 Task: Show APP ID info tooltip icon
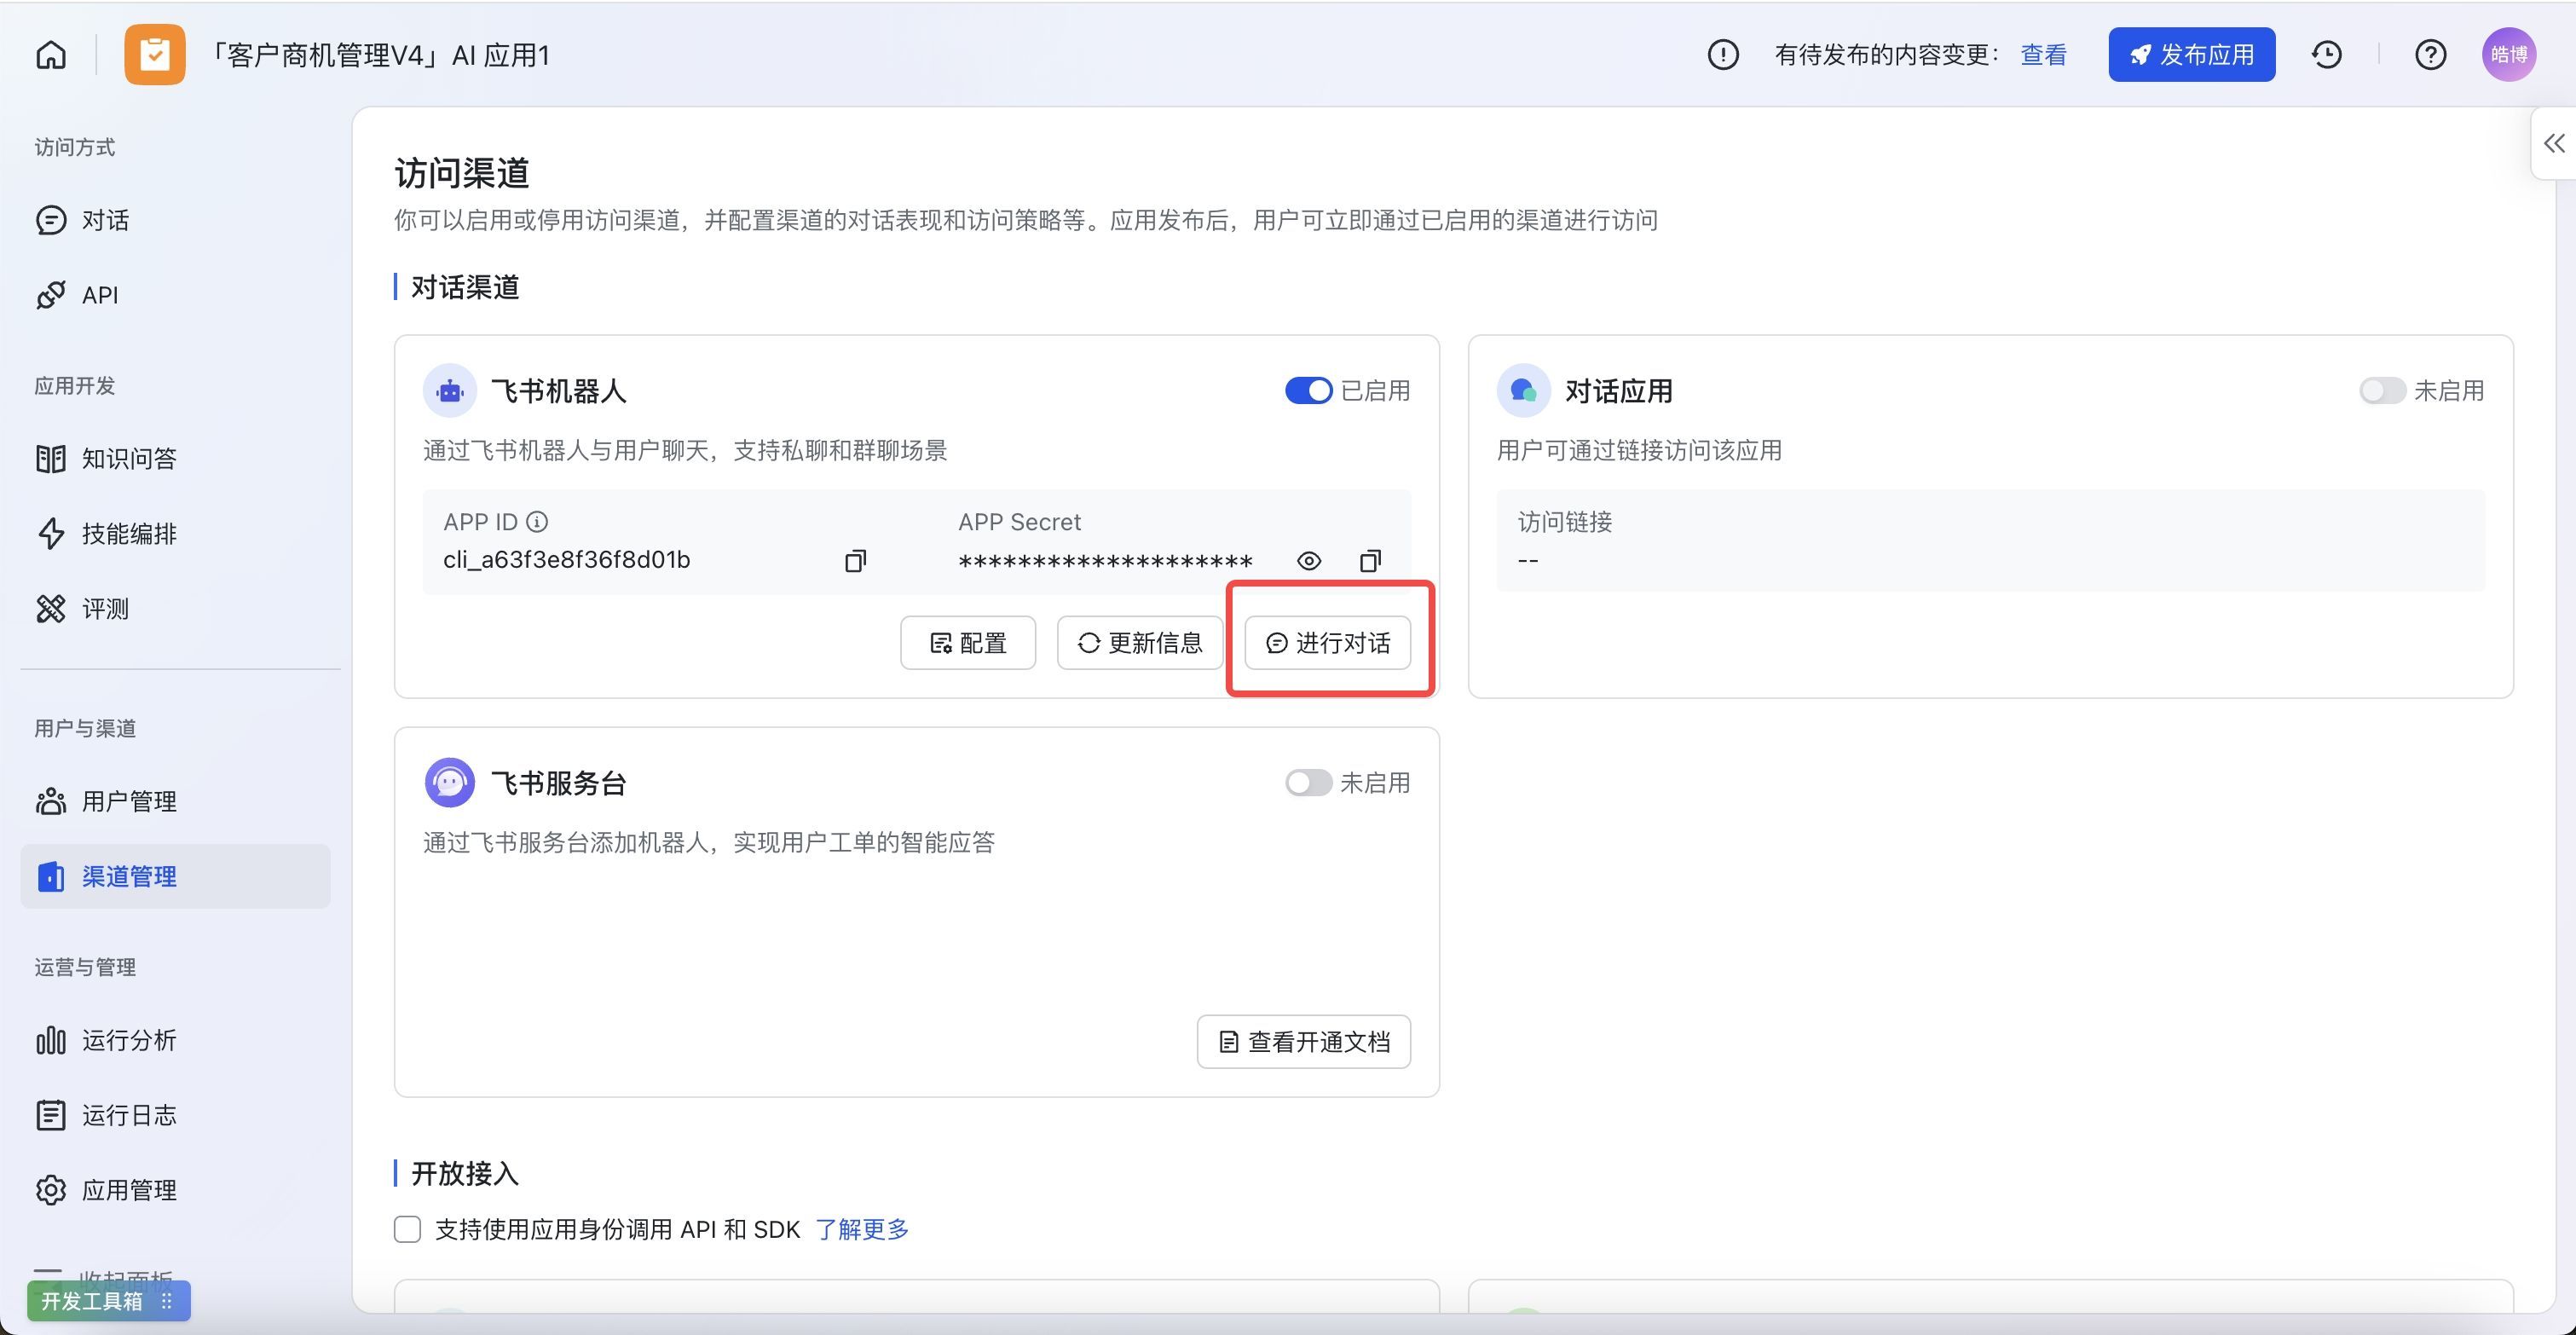click(x=537, y=522)
